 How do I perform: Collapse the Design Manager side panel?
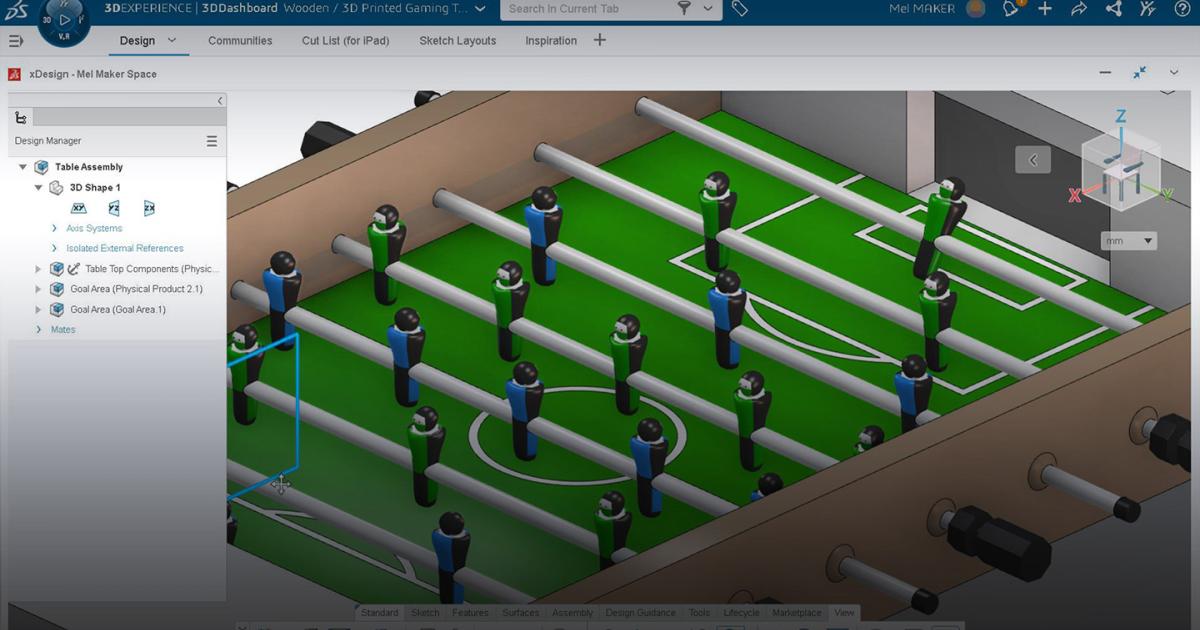pyautogui.click(x=220, y=101)
